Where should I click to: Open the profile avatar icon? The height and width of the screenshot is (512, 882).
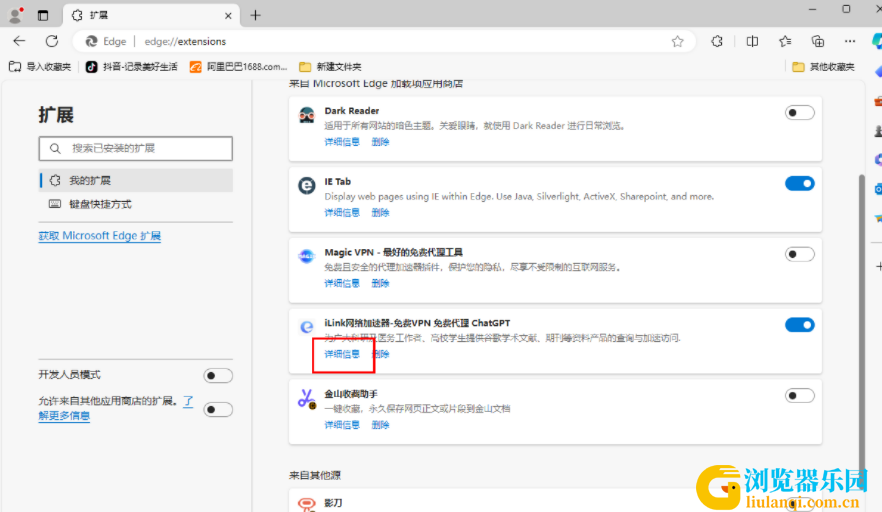coord(15,15)
